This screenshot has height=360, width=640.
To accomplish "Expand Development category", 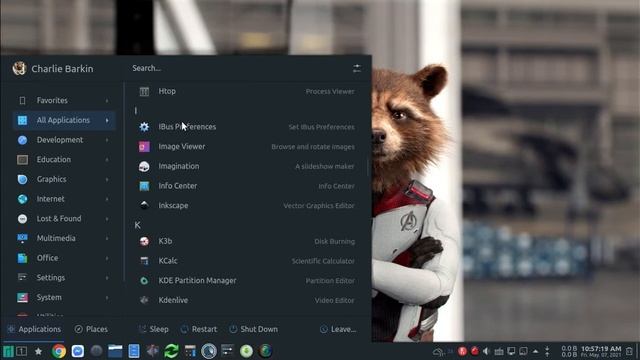I will [x=107, y=140].
